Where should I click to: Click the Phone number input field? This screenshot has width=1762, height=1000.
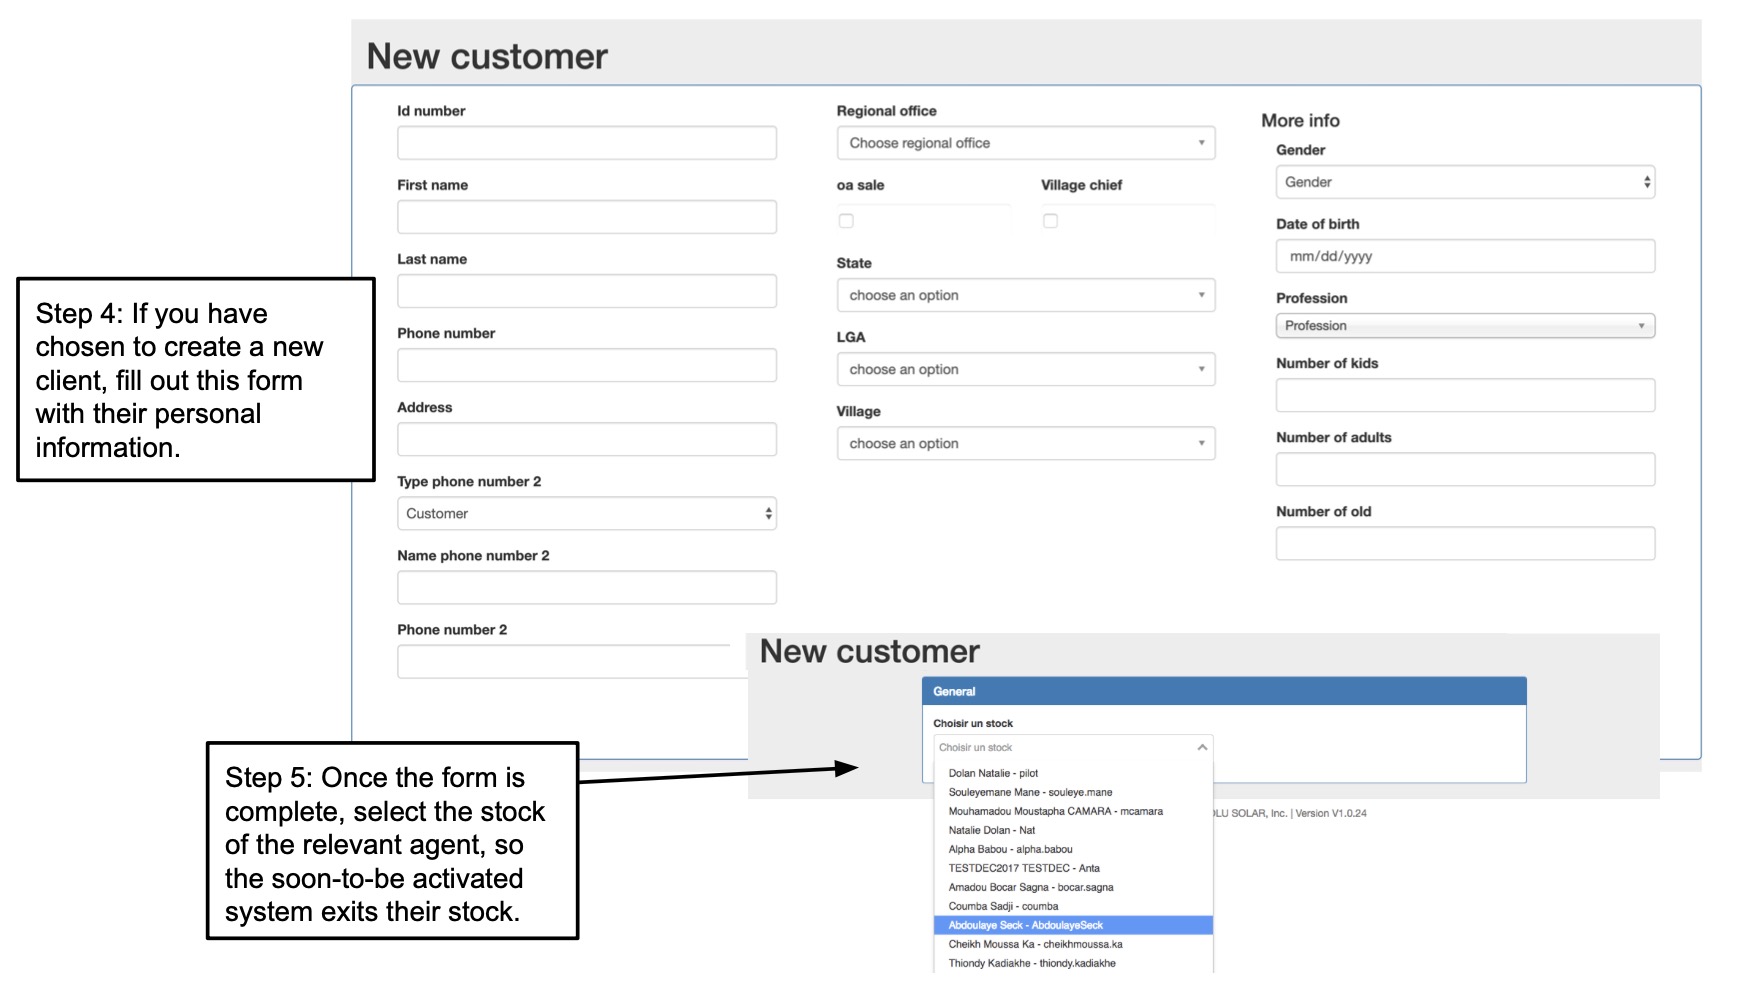click(586, 365)
